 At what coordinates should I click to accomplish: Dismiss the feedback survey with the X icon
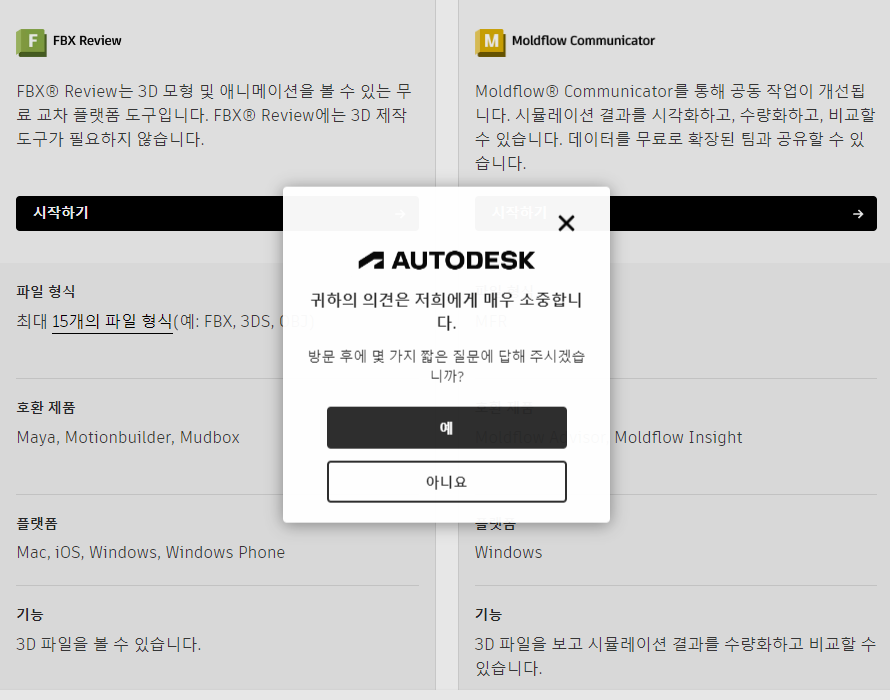point(566,223)
